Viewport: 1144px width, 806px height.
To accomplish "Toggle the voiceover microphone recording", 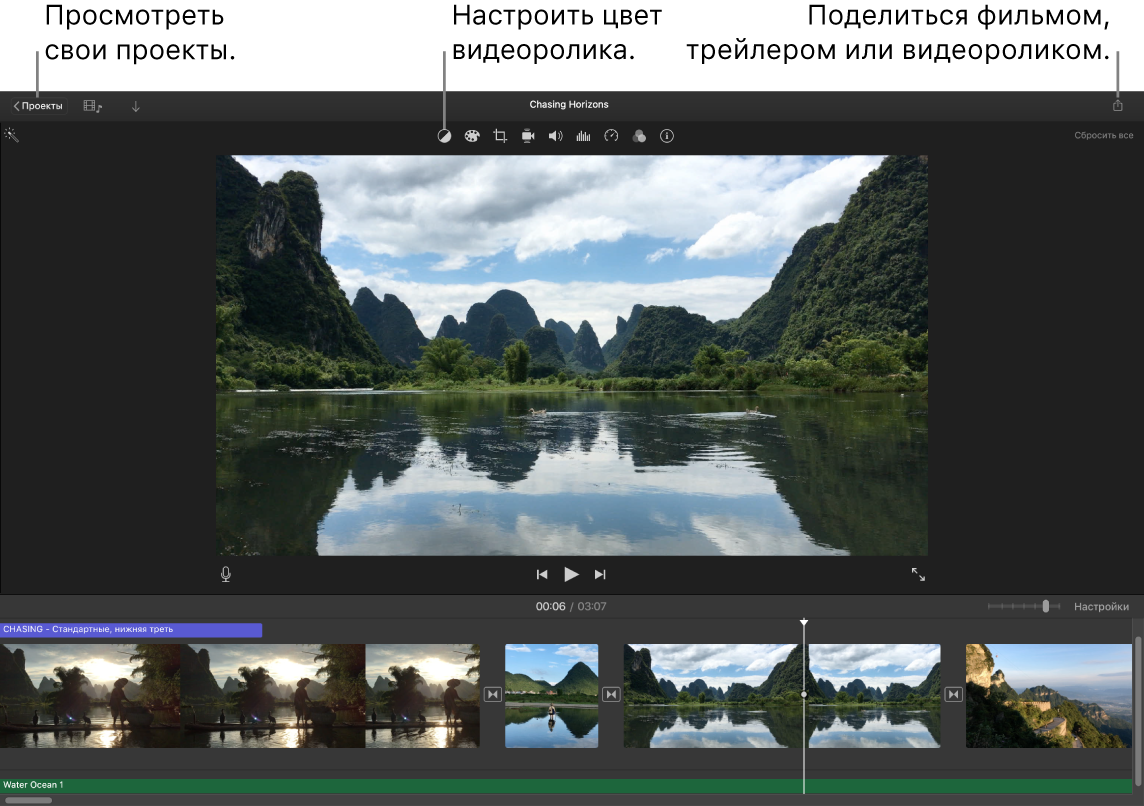I will [x=225, y=574].
